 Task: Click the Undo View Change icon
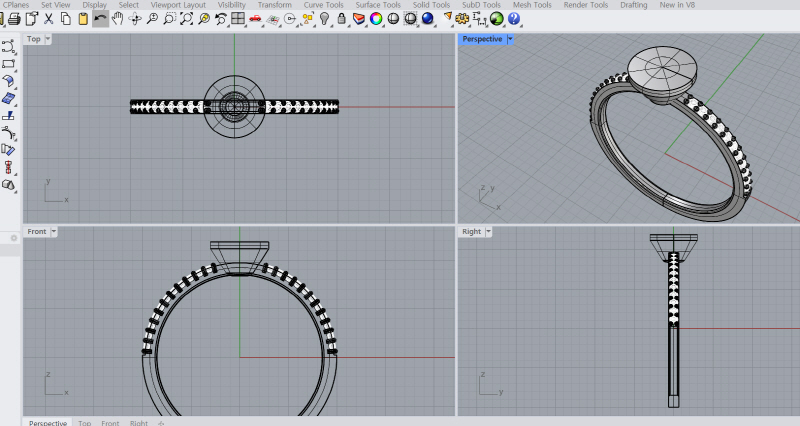221,19
